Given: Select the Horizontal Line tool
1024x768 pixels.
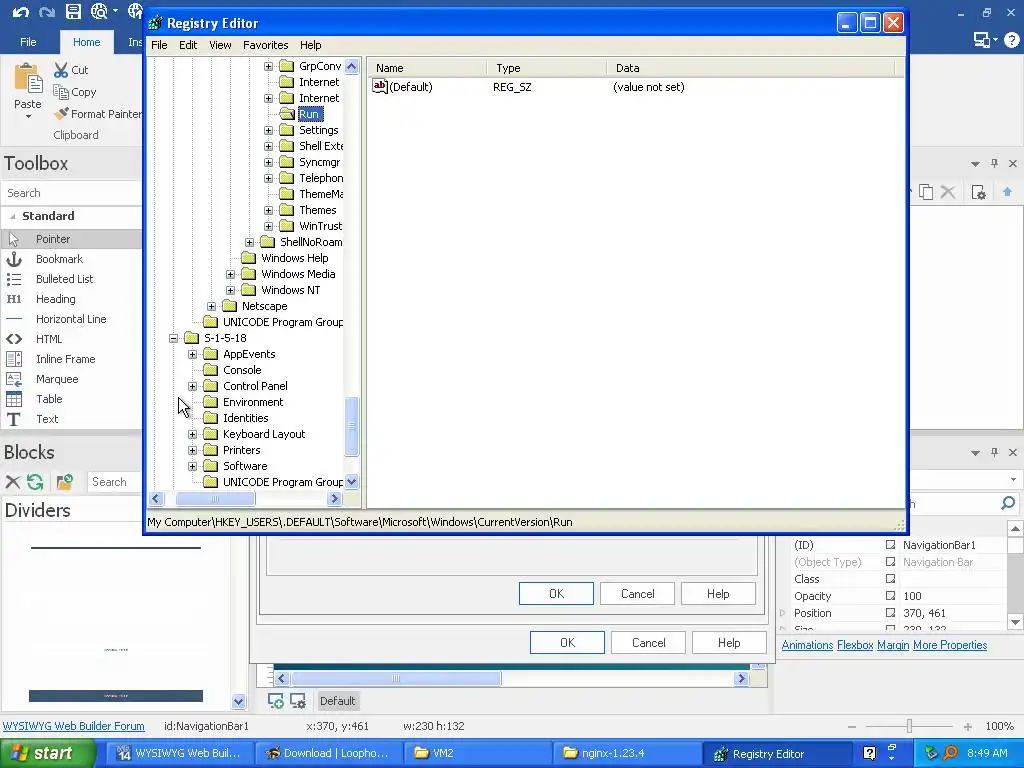Looking at the screenshot, I should point(71,319).
